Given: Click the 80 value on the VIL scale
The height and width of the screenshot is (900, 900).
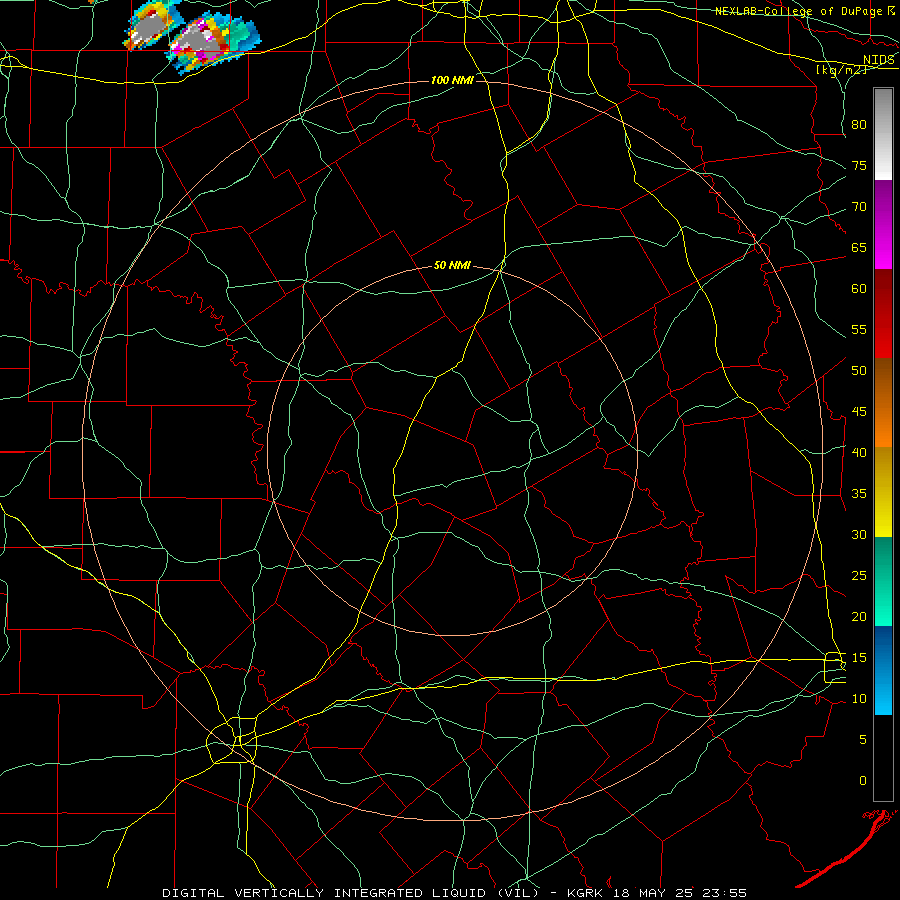Looking at the screenshot, I should 859,125.
